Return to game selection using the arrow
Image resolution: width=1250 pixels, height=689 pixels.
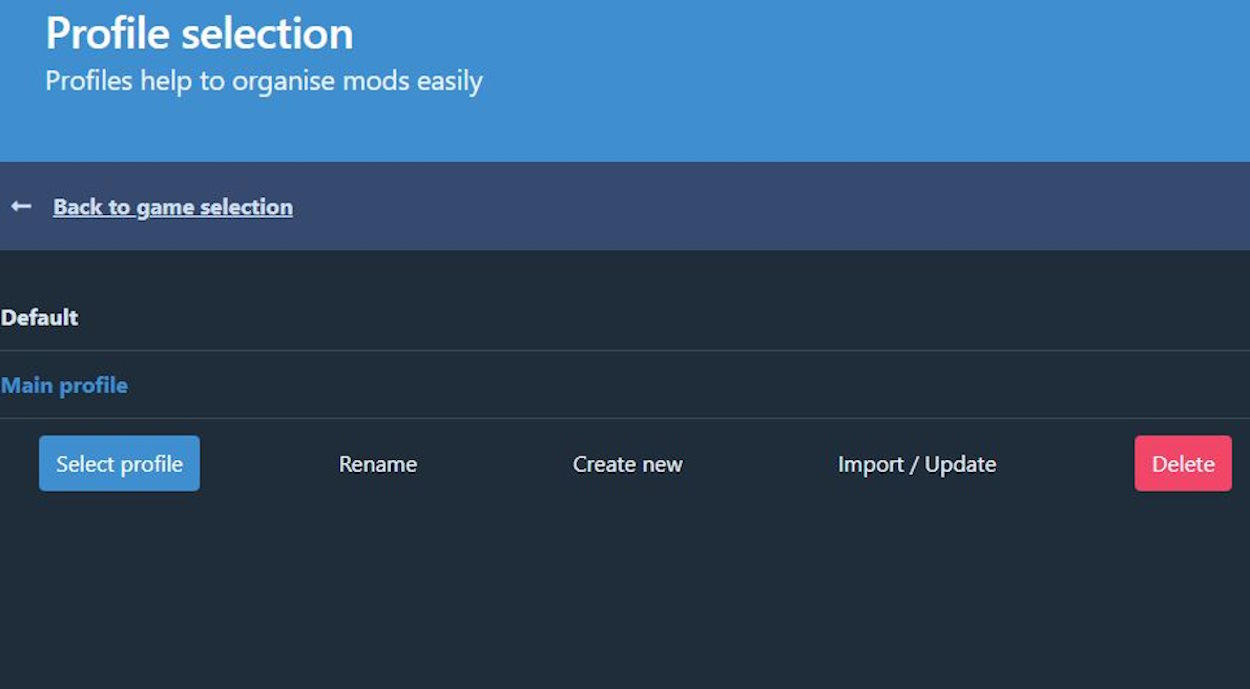21,206
